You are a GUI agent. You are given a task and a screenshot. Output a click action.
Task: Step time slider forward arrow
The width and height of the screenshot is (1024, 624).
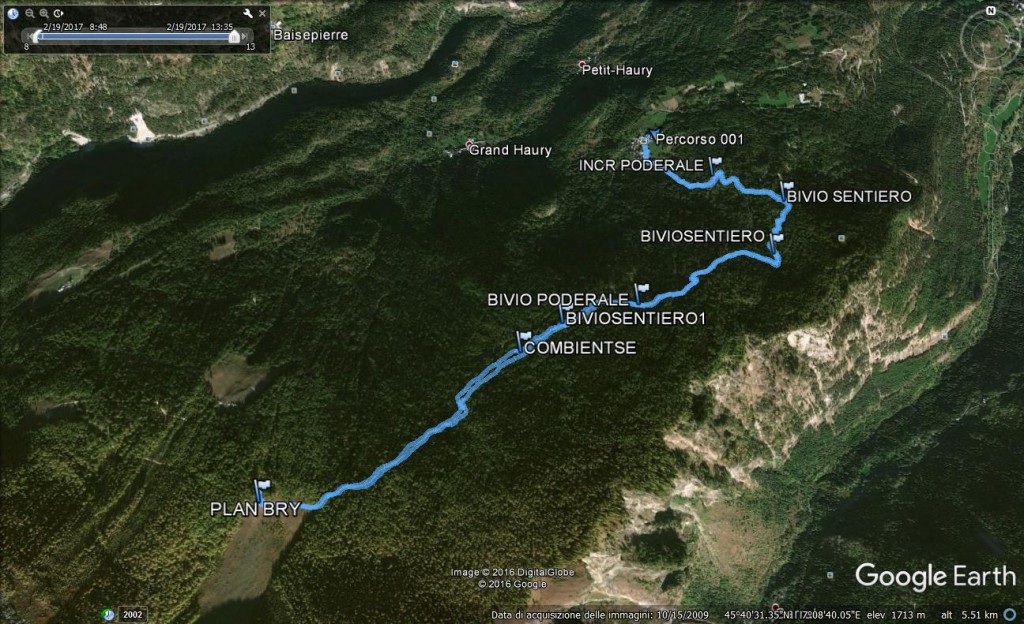245,37
